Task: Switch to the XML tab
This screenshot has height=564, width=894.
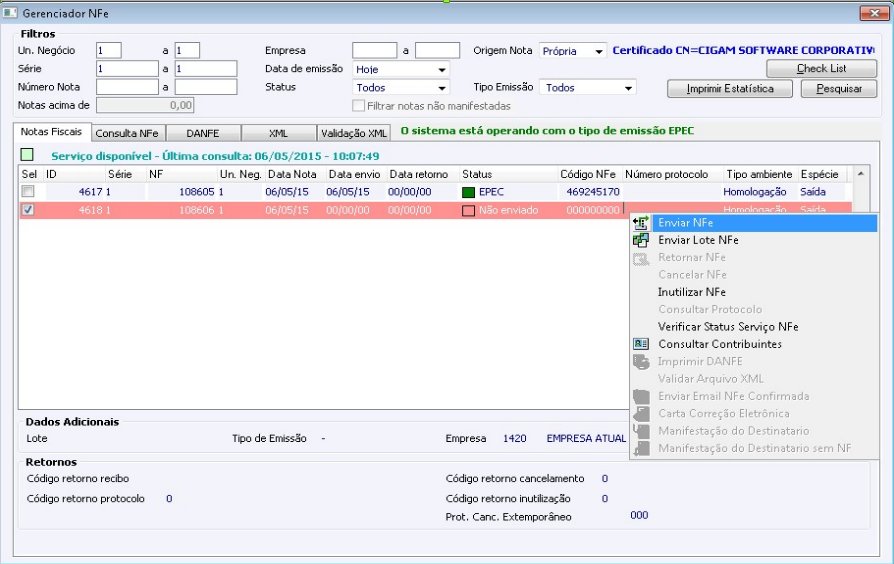Action: click(x=278, y=133)
